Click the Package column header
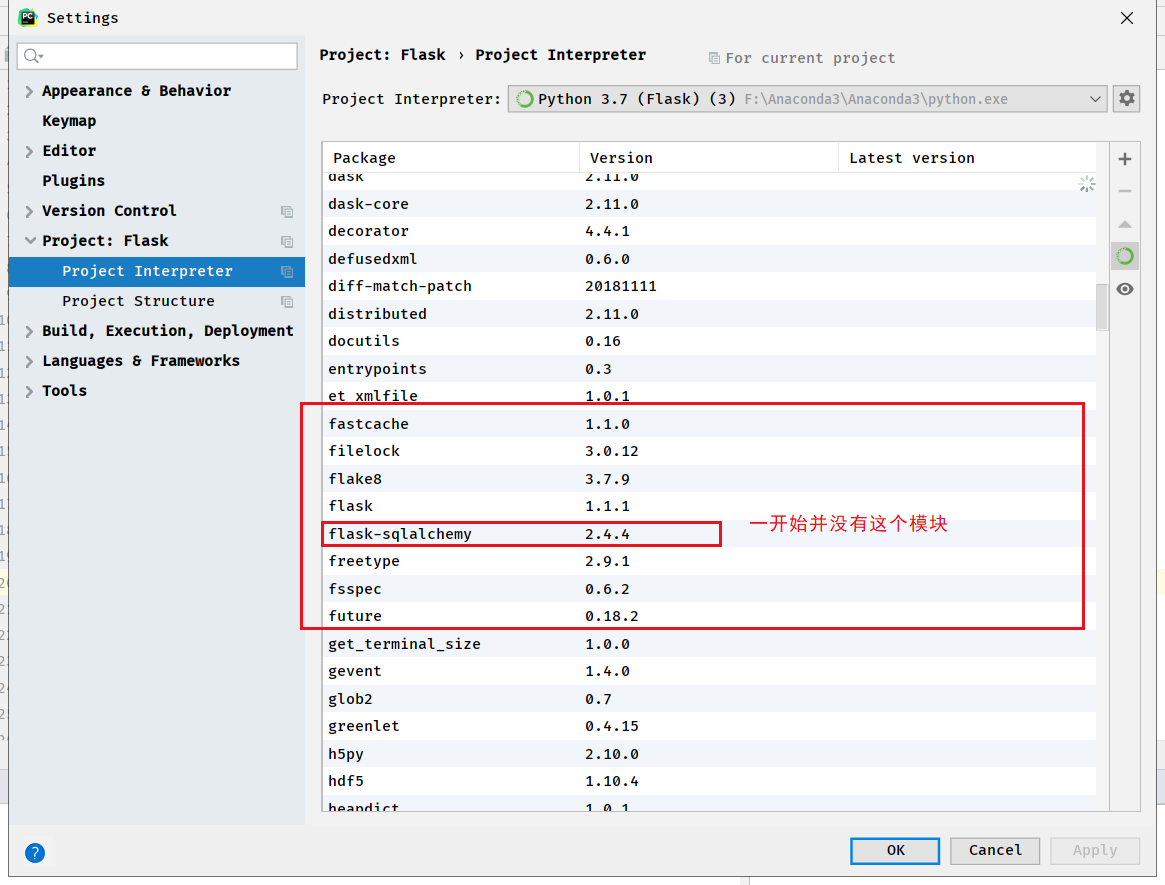 pyautogui.click(x=451, y=158)
